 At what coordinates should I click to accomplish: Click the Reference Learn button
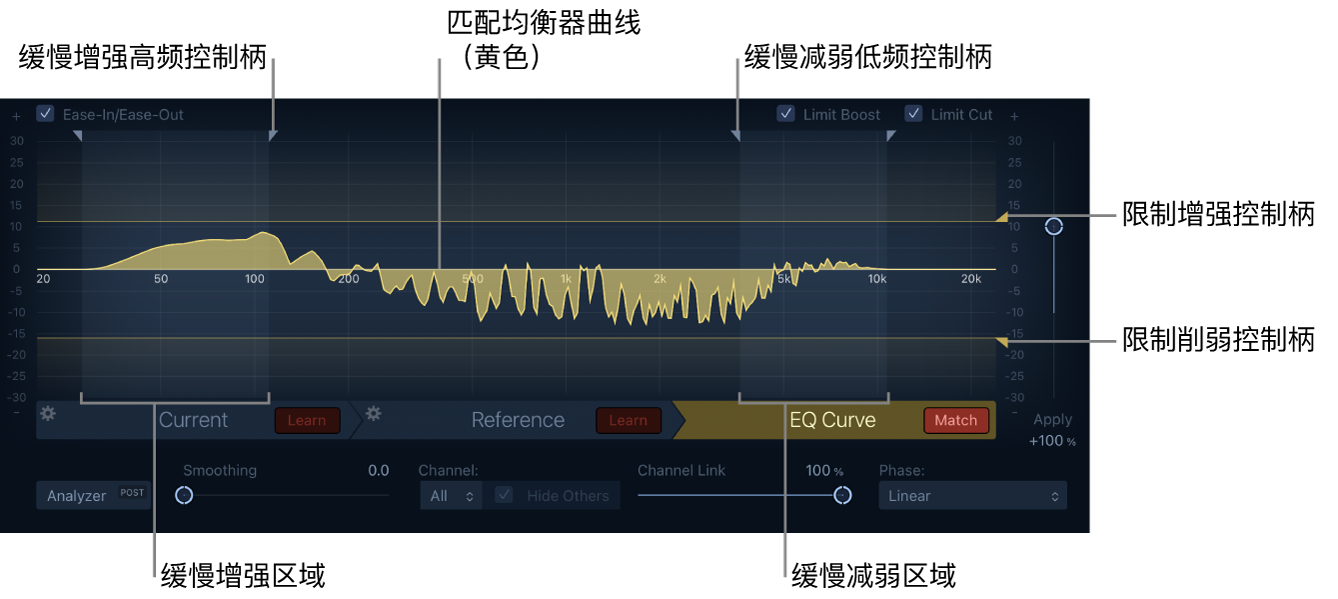pos(628,420)
